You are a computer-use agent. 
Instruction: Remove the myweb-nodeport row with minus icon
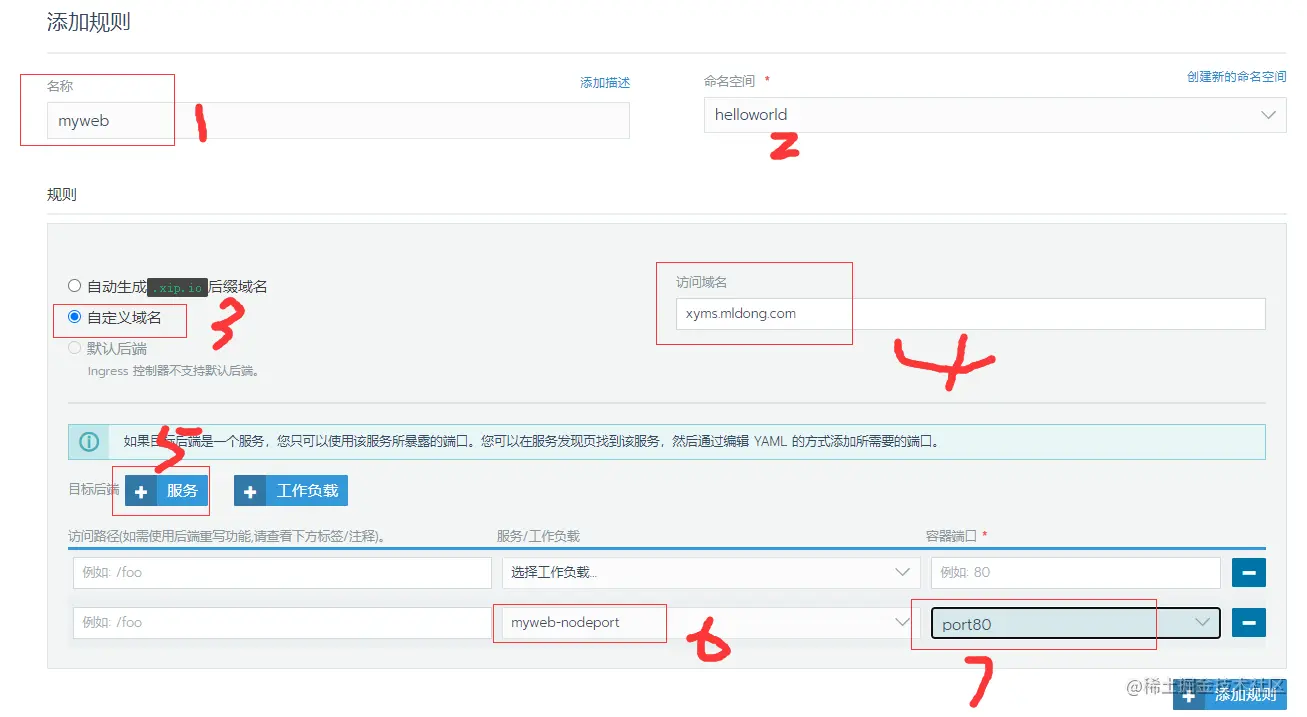1249,623
